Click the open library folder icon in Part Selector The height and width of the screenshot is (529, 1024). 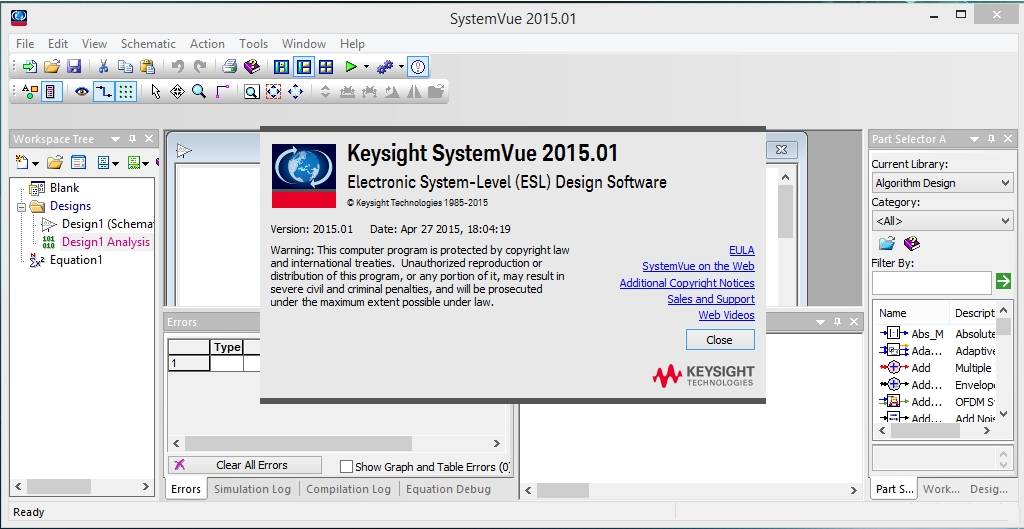886,244
